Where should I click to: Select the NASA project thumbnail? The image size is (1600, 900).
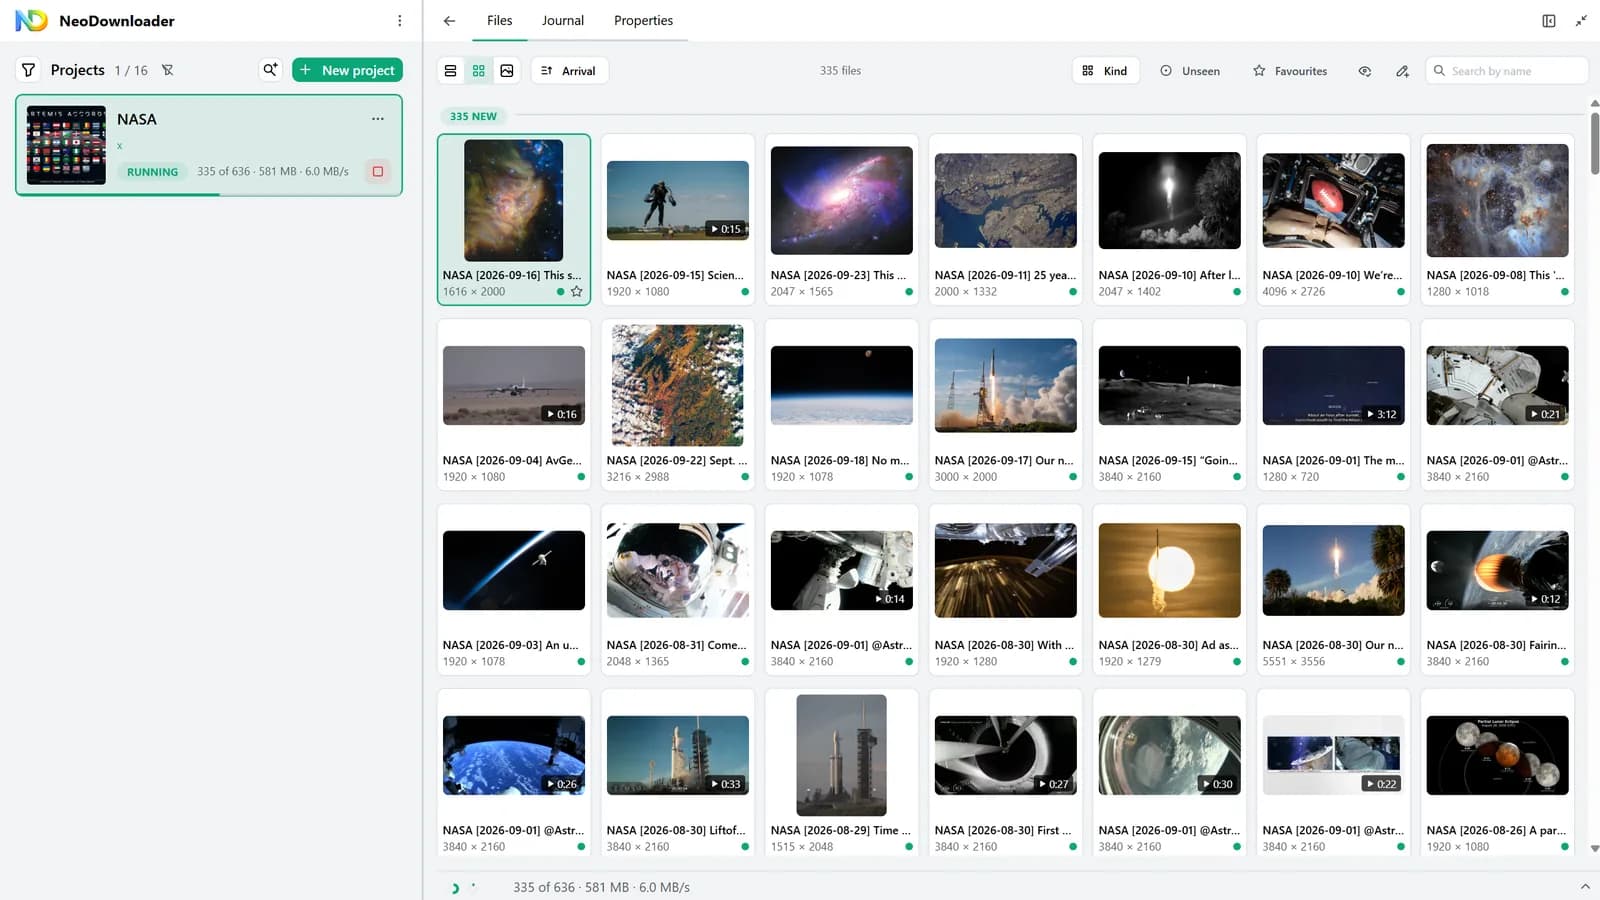pos(66,145)
